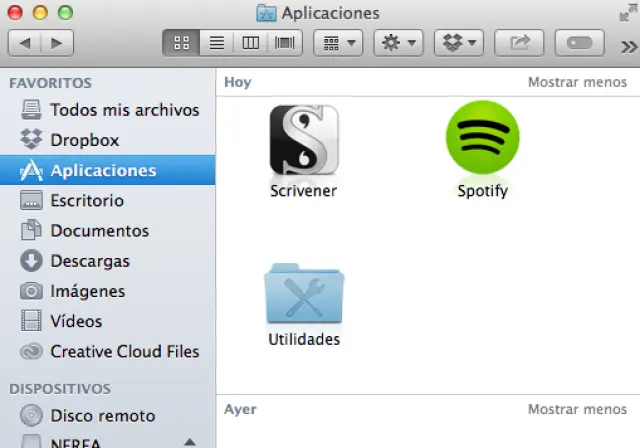Switch to Cover Flow view mode
Screen dimensions: 640x448
tap(285, 43)
